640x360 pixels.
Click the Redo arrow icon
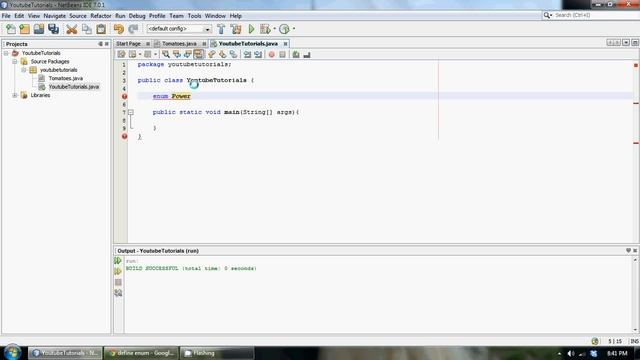pos(133,29)
